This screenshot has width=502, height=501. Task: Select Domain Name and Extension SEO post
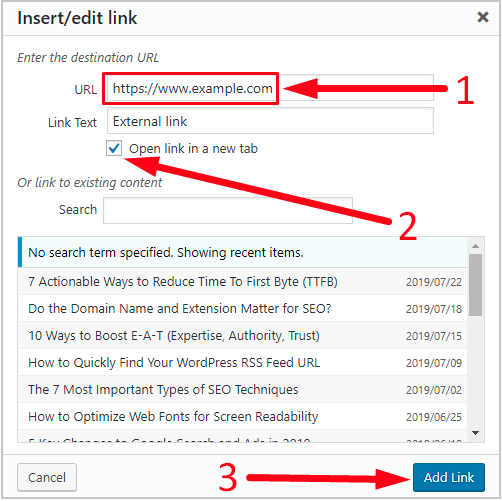pyautogui.click(x=242, y=309)
